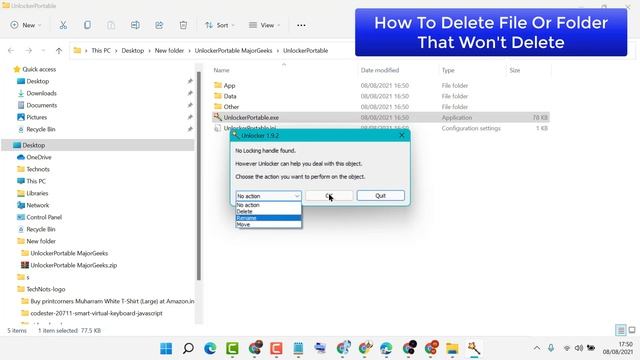Expand recent locations chevron near address bar

pos(43,51)
